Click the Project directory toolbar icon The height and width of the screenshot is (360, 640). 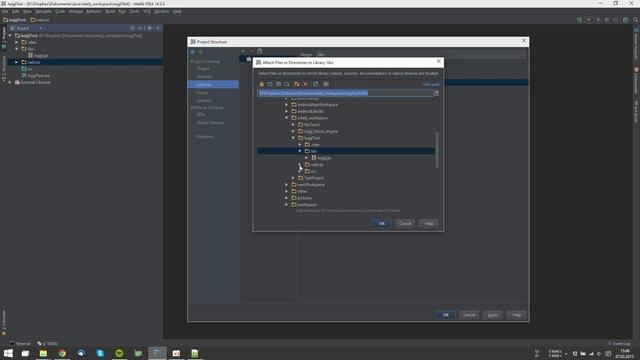point(278,84)
